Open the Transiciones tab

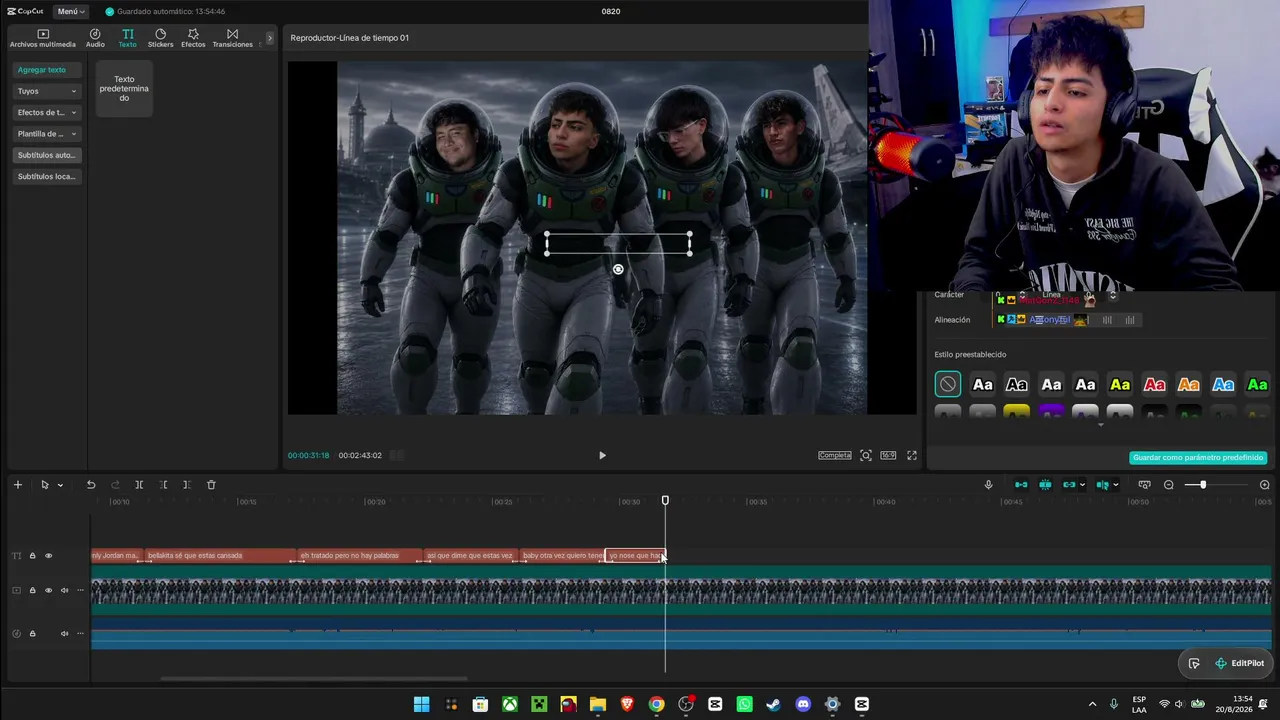232,38
